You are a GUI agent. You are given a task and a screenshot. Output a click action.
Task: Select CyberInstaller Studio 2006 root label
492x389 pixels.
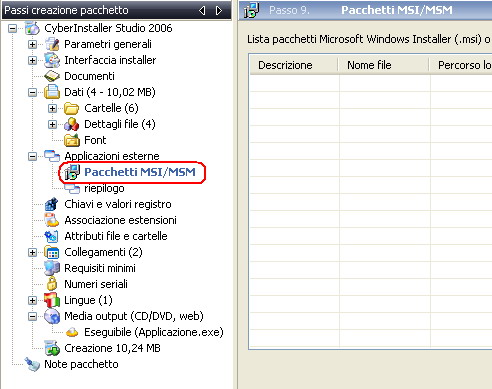pyautogui.click(x=108, y=28)
